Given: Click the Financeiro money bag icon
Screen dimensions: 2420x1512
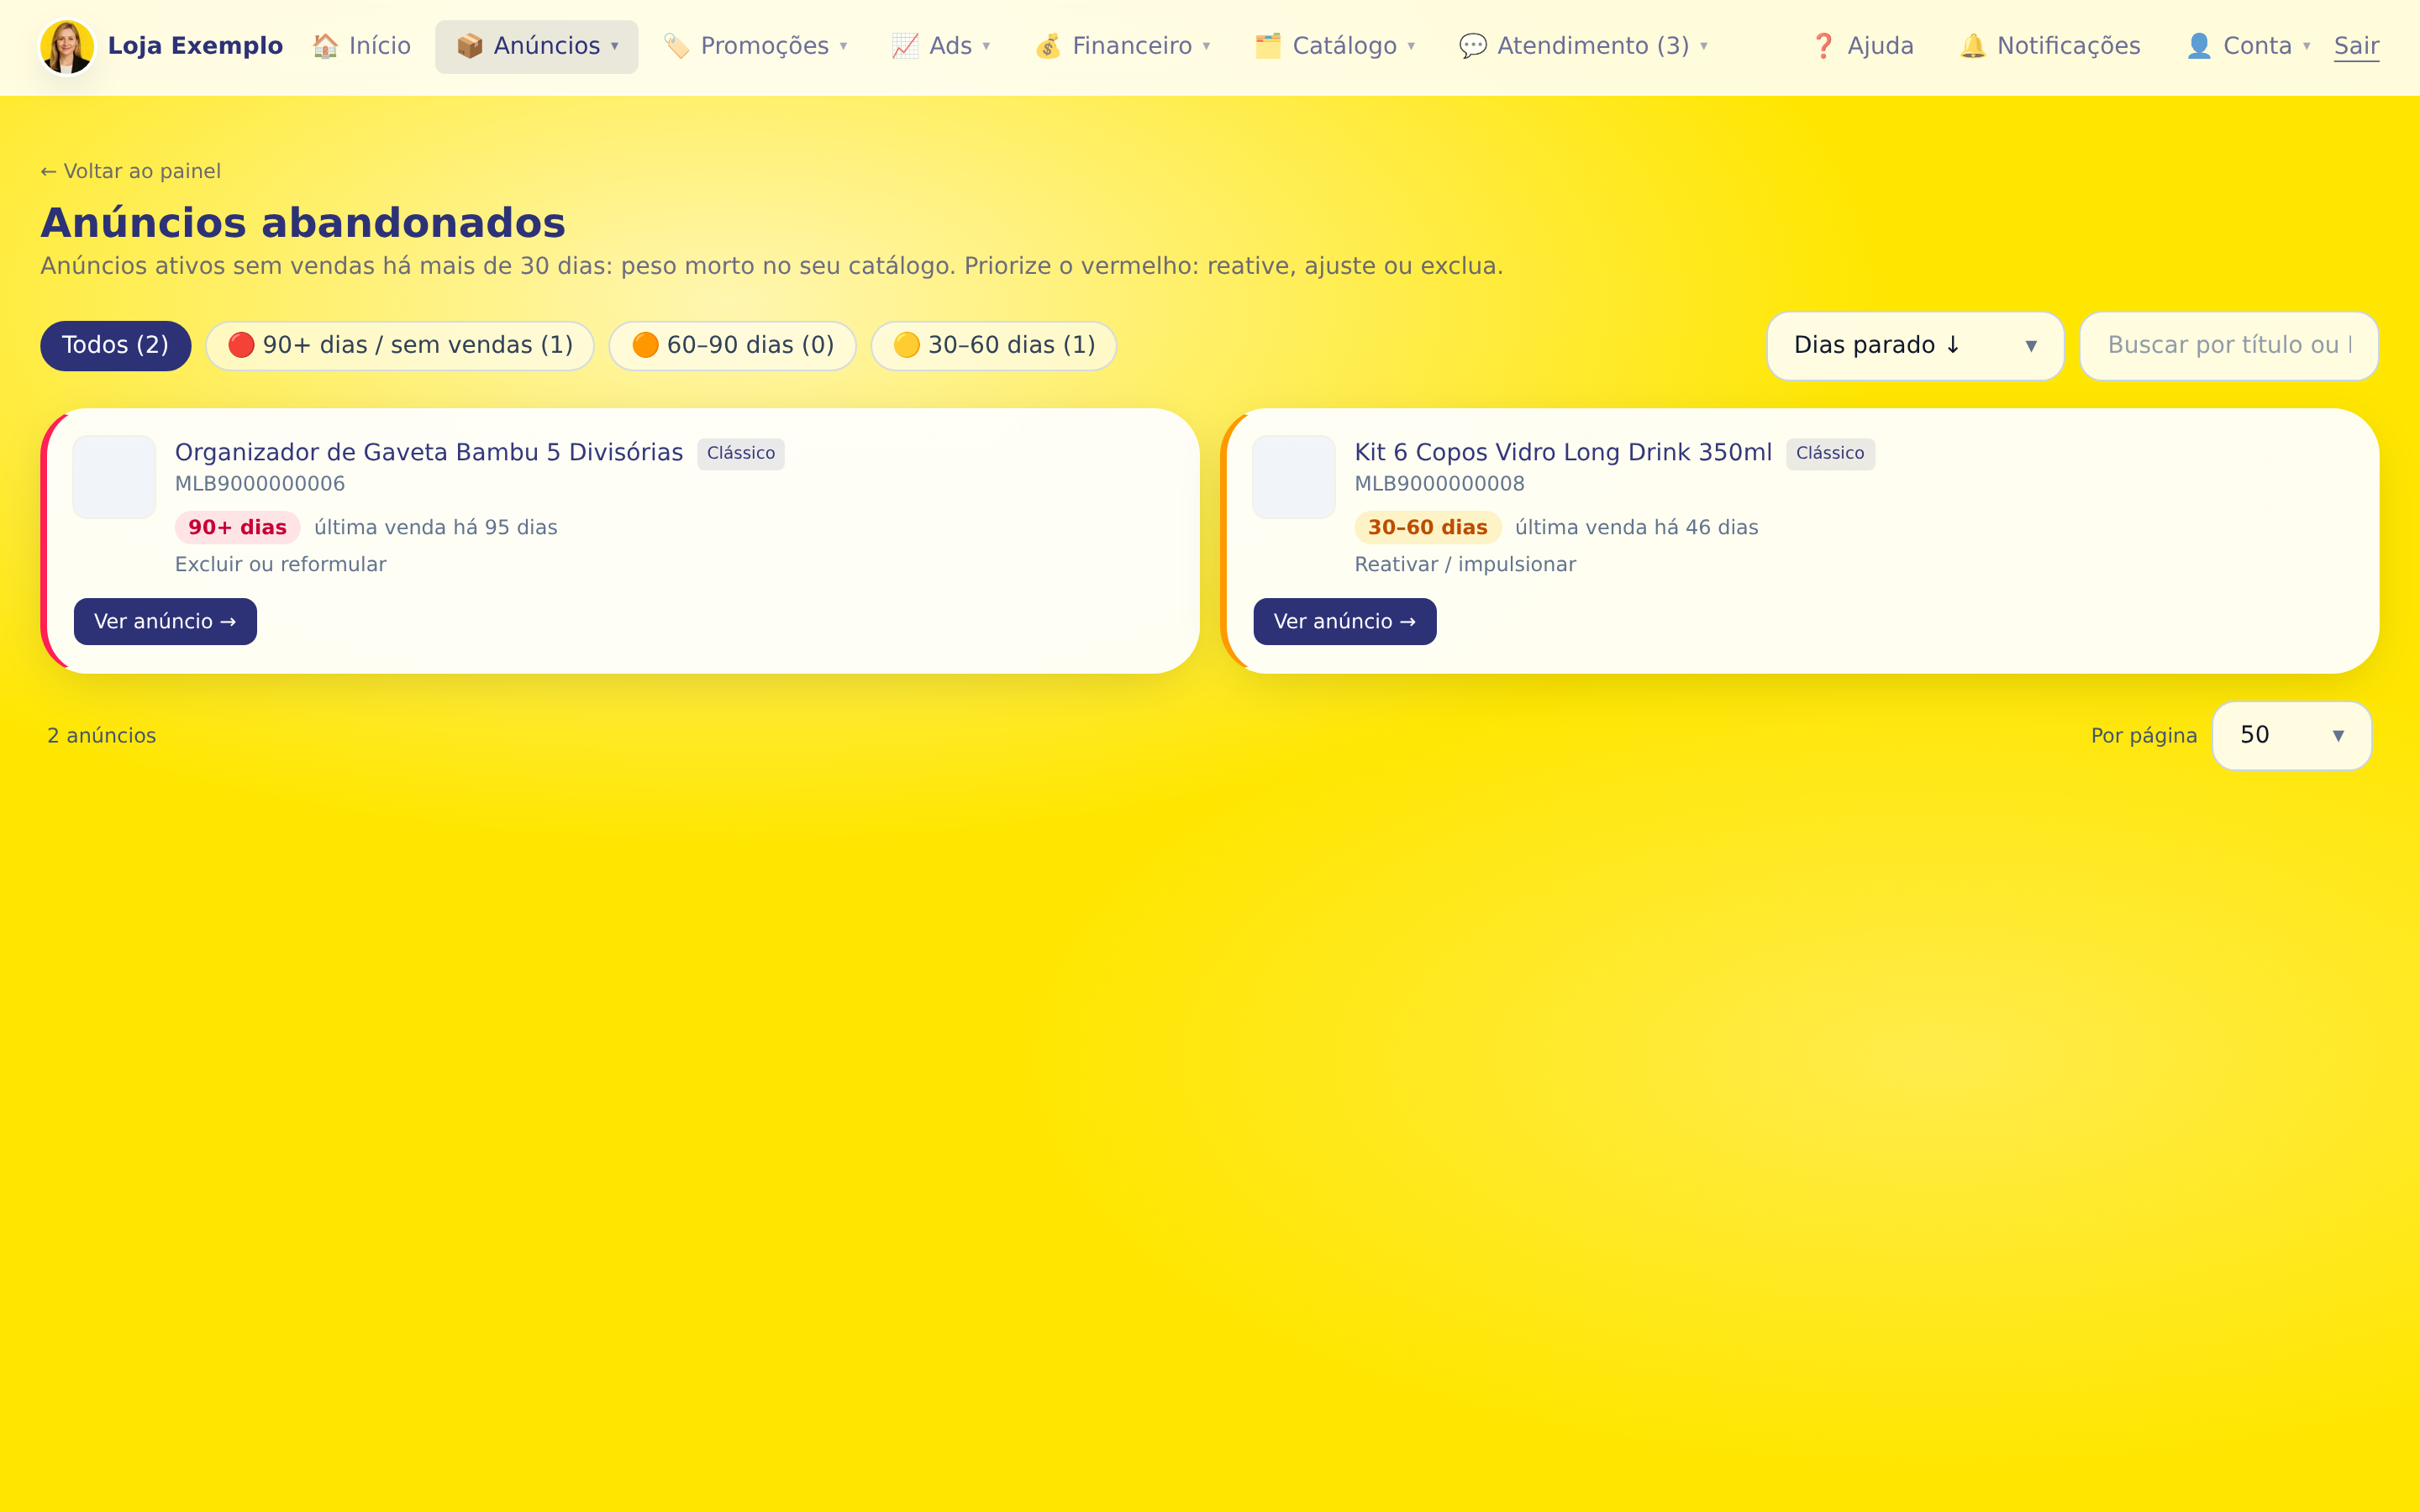Looking at the screenshot, I should pos(1047,46).
